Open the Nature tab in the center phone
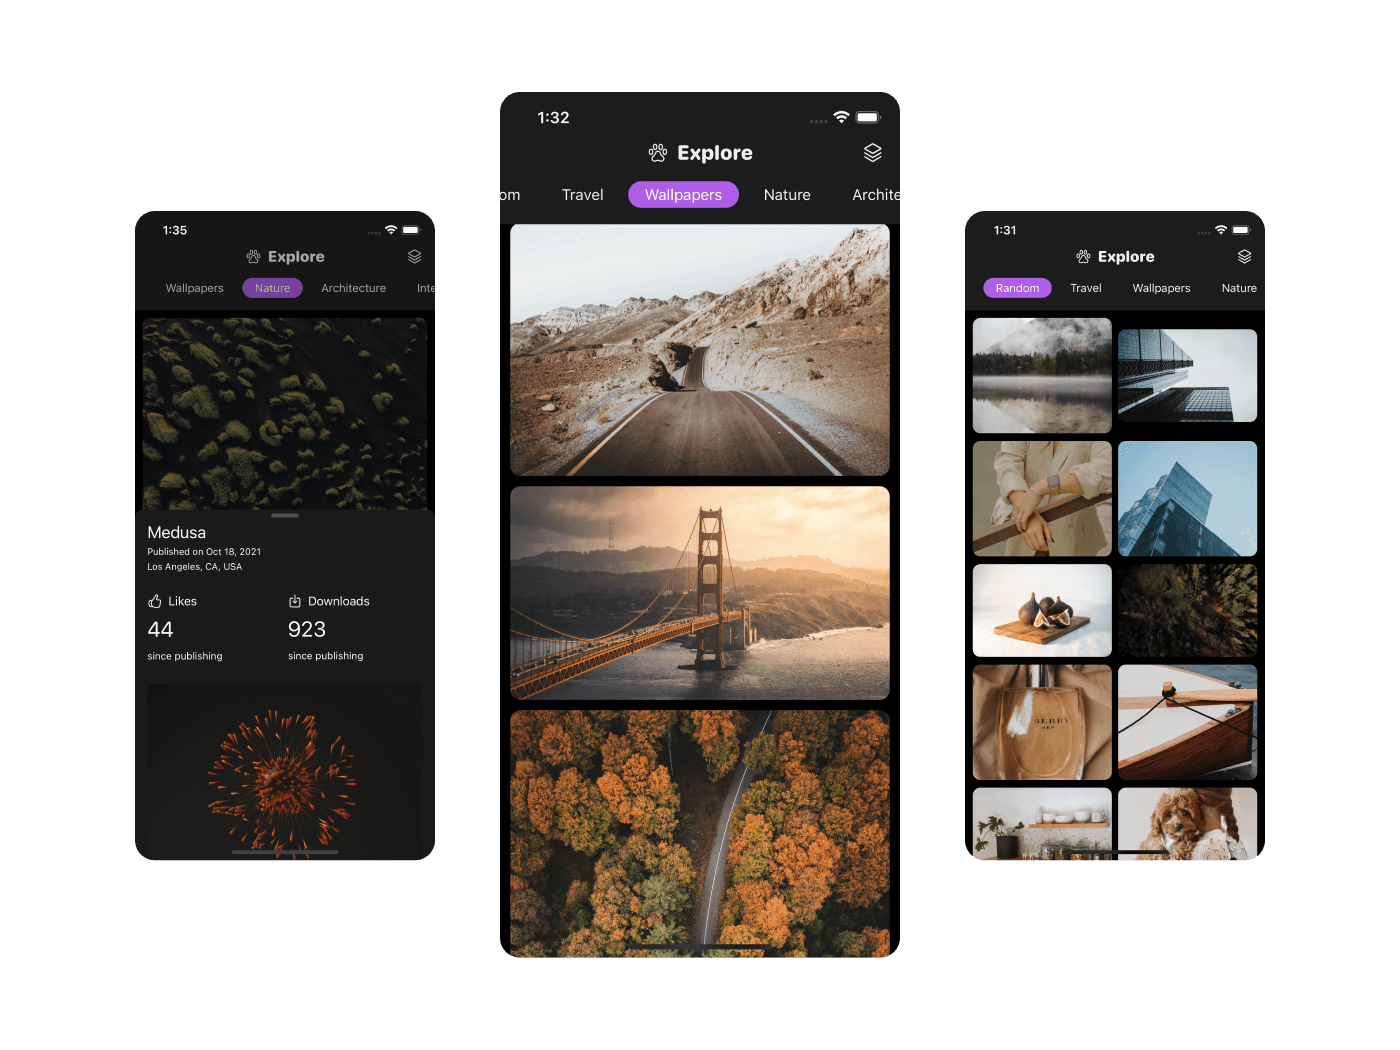1400x1050 pixels. pyautogui.click(x=787, y=195)
